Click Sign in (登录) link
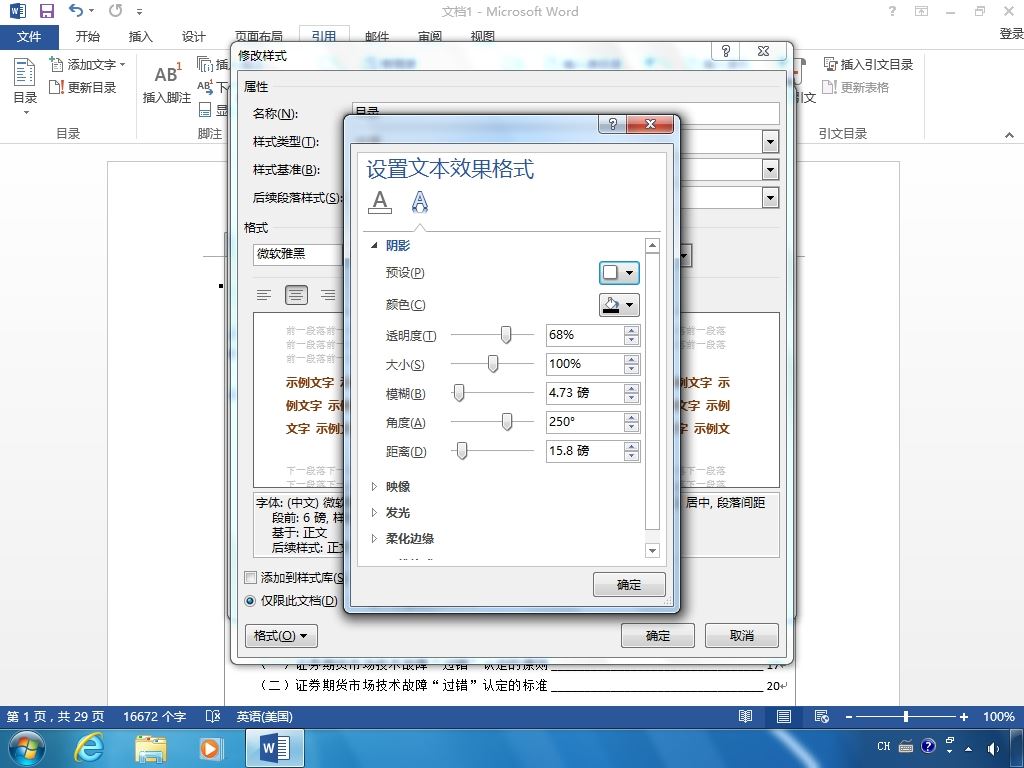Image resolution: width=1024 pixels, height=768 pixels. (x=1011, y=34)
